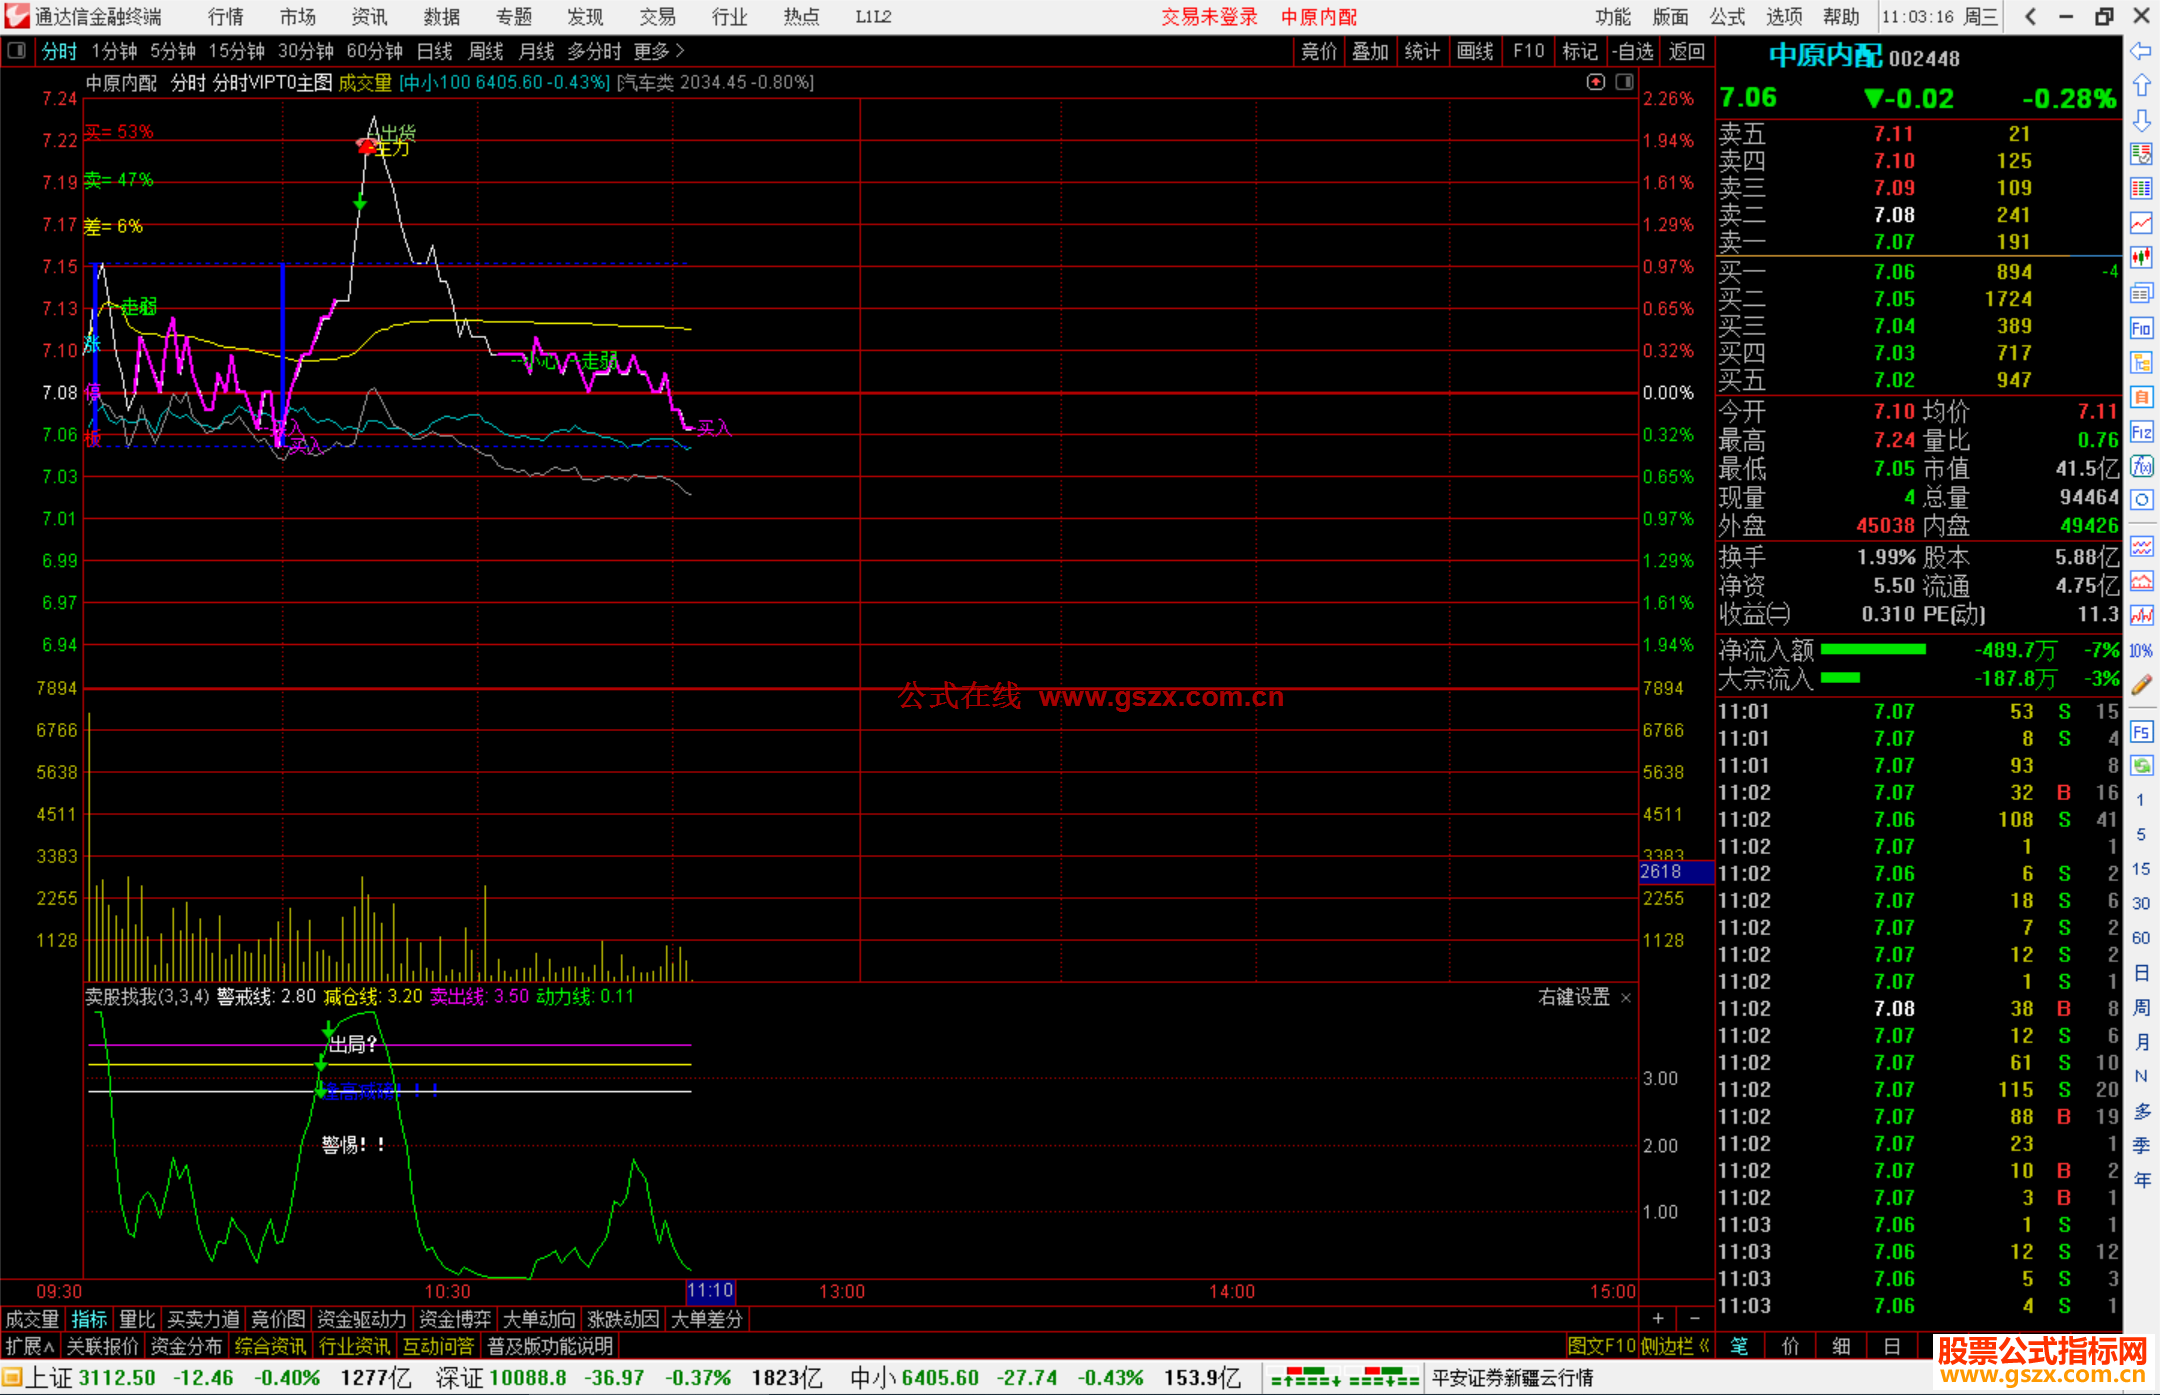
Task: Toggle the panel icon left of 分时
Action: (x=17, y=51)
